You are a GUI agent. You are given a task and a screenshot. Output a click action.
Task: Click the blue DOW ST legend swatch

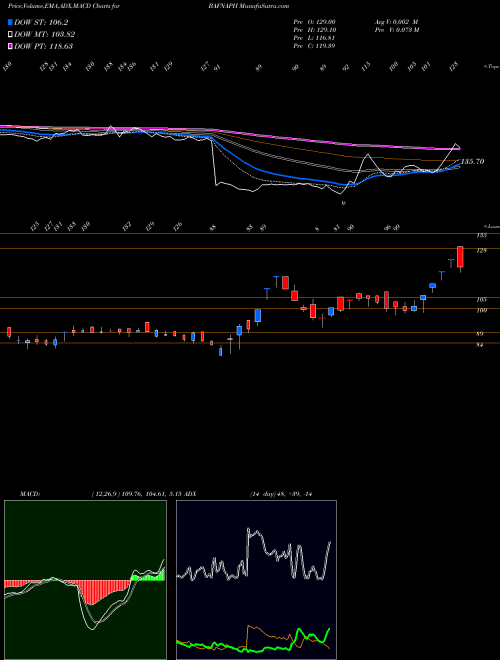(11, 23)
